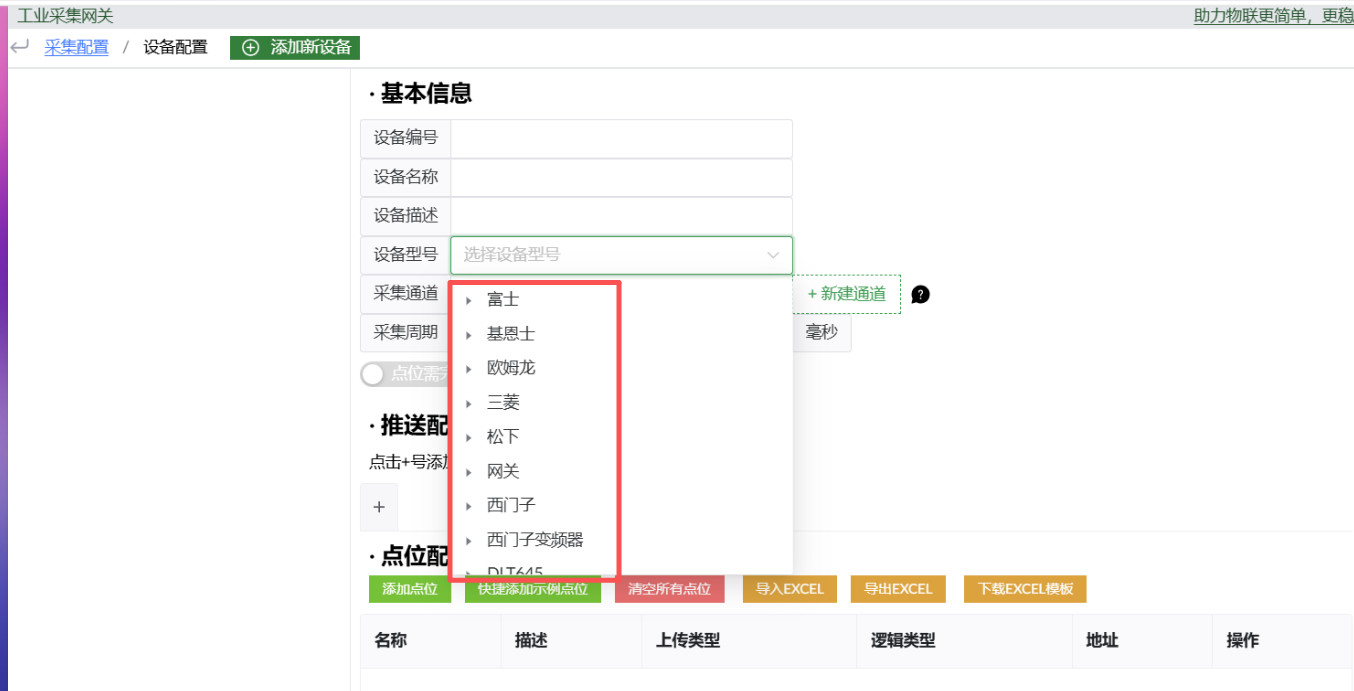Viewport: 1354px width, 691px height.
Task: Expand the 网关 tree arrow
Action: (x=469, y=472)
